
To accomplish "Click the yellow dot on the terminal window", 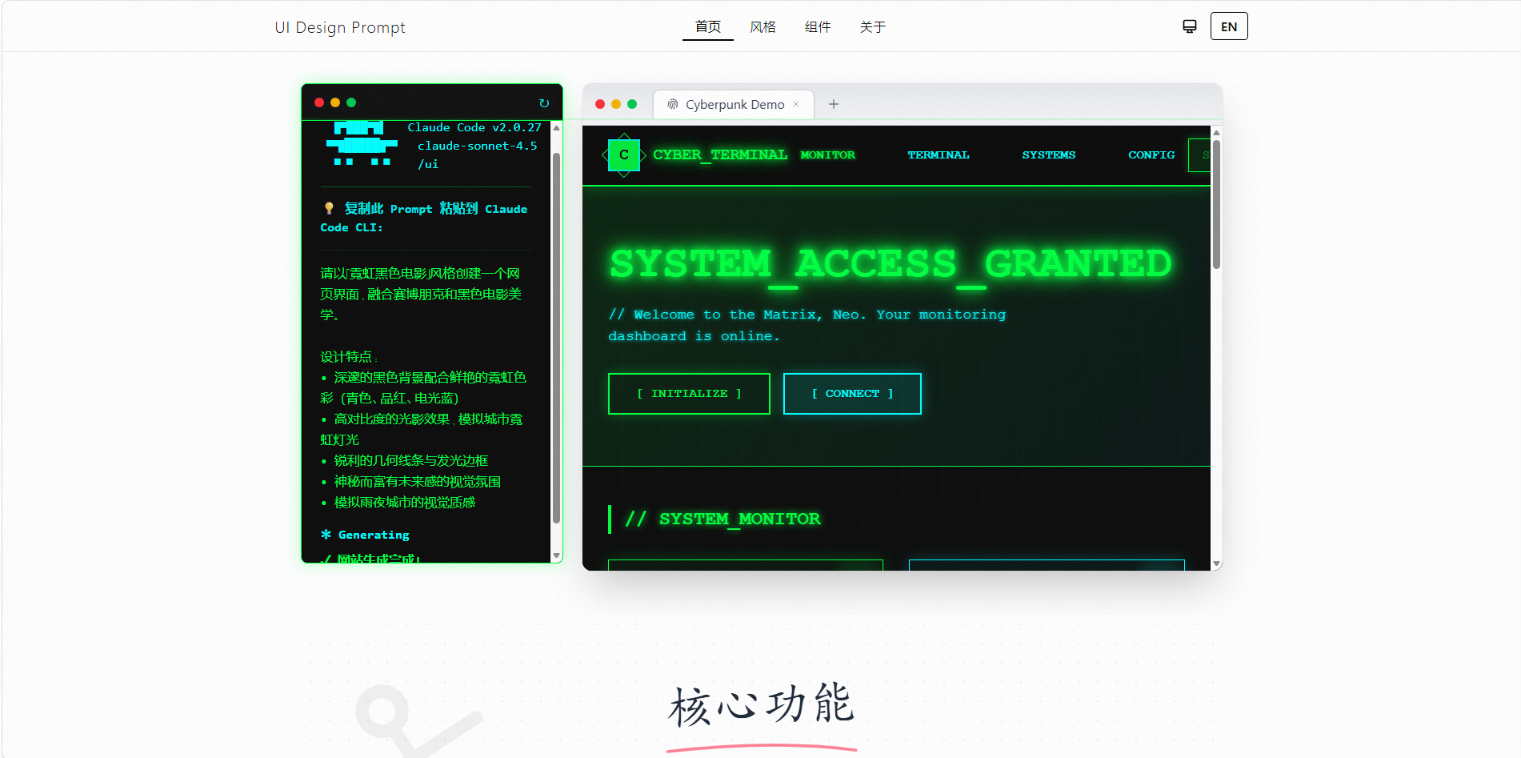I will point(335,102).
